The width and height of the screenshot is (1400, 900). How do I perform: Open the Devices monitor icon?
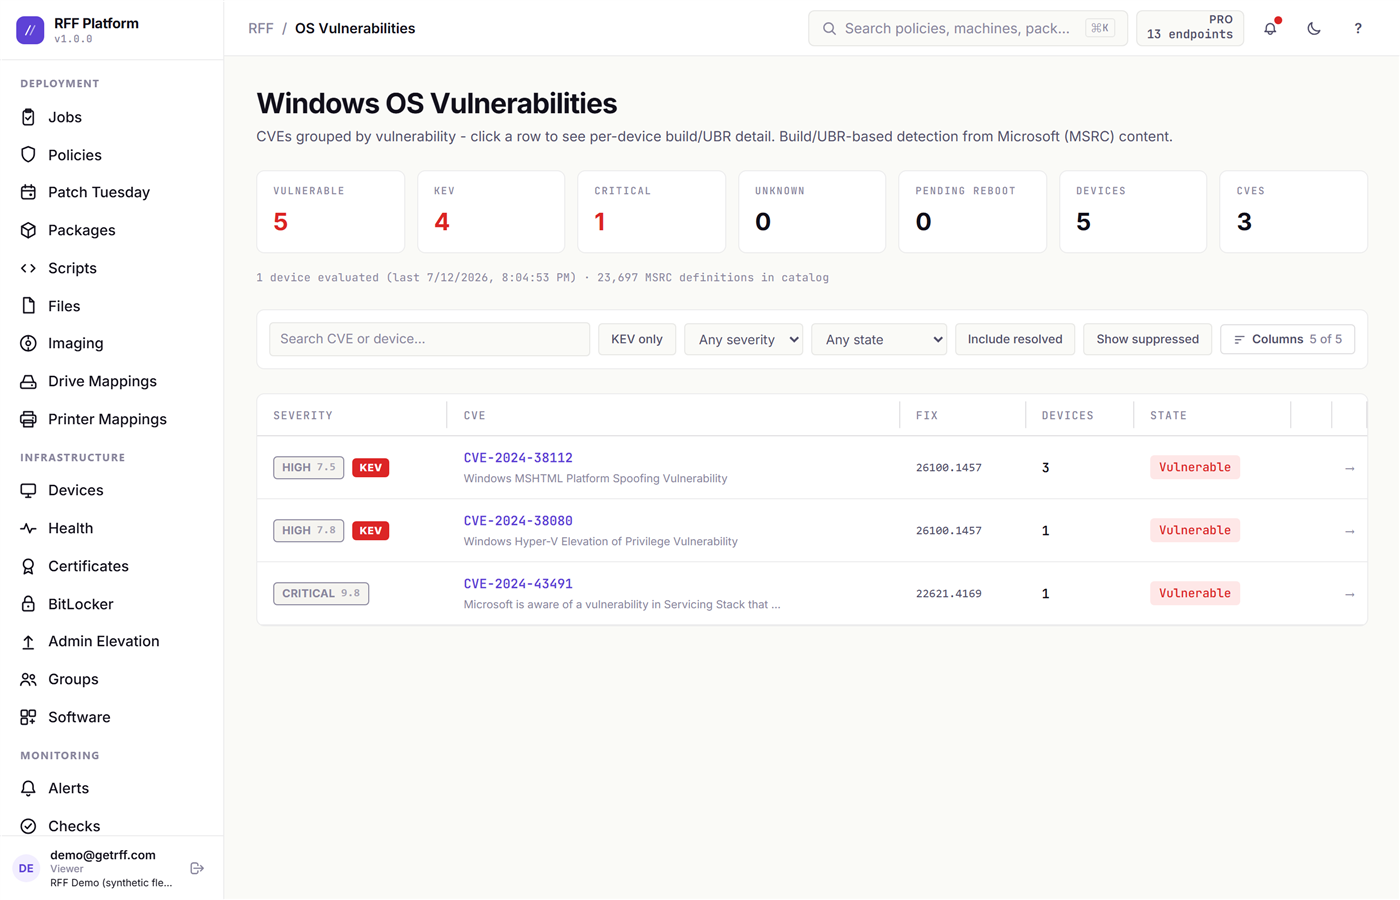[x=28, y=490]
